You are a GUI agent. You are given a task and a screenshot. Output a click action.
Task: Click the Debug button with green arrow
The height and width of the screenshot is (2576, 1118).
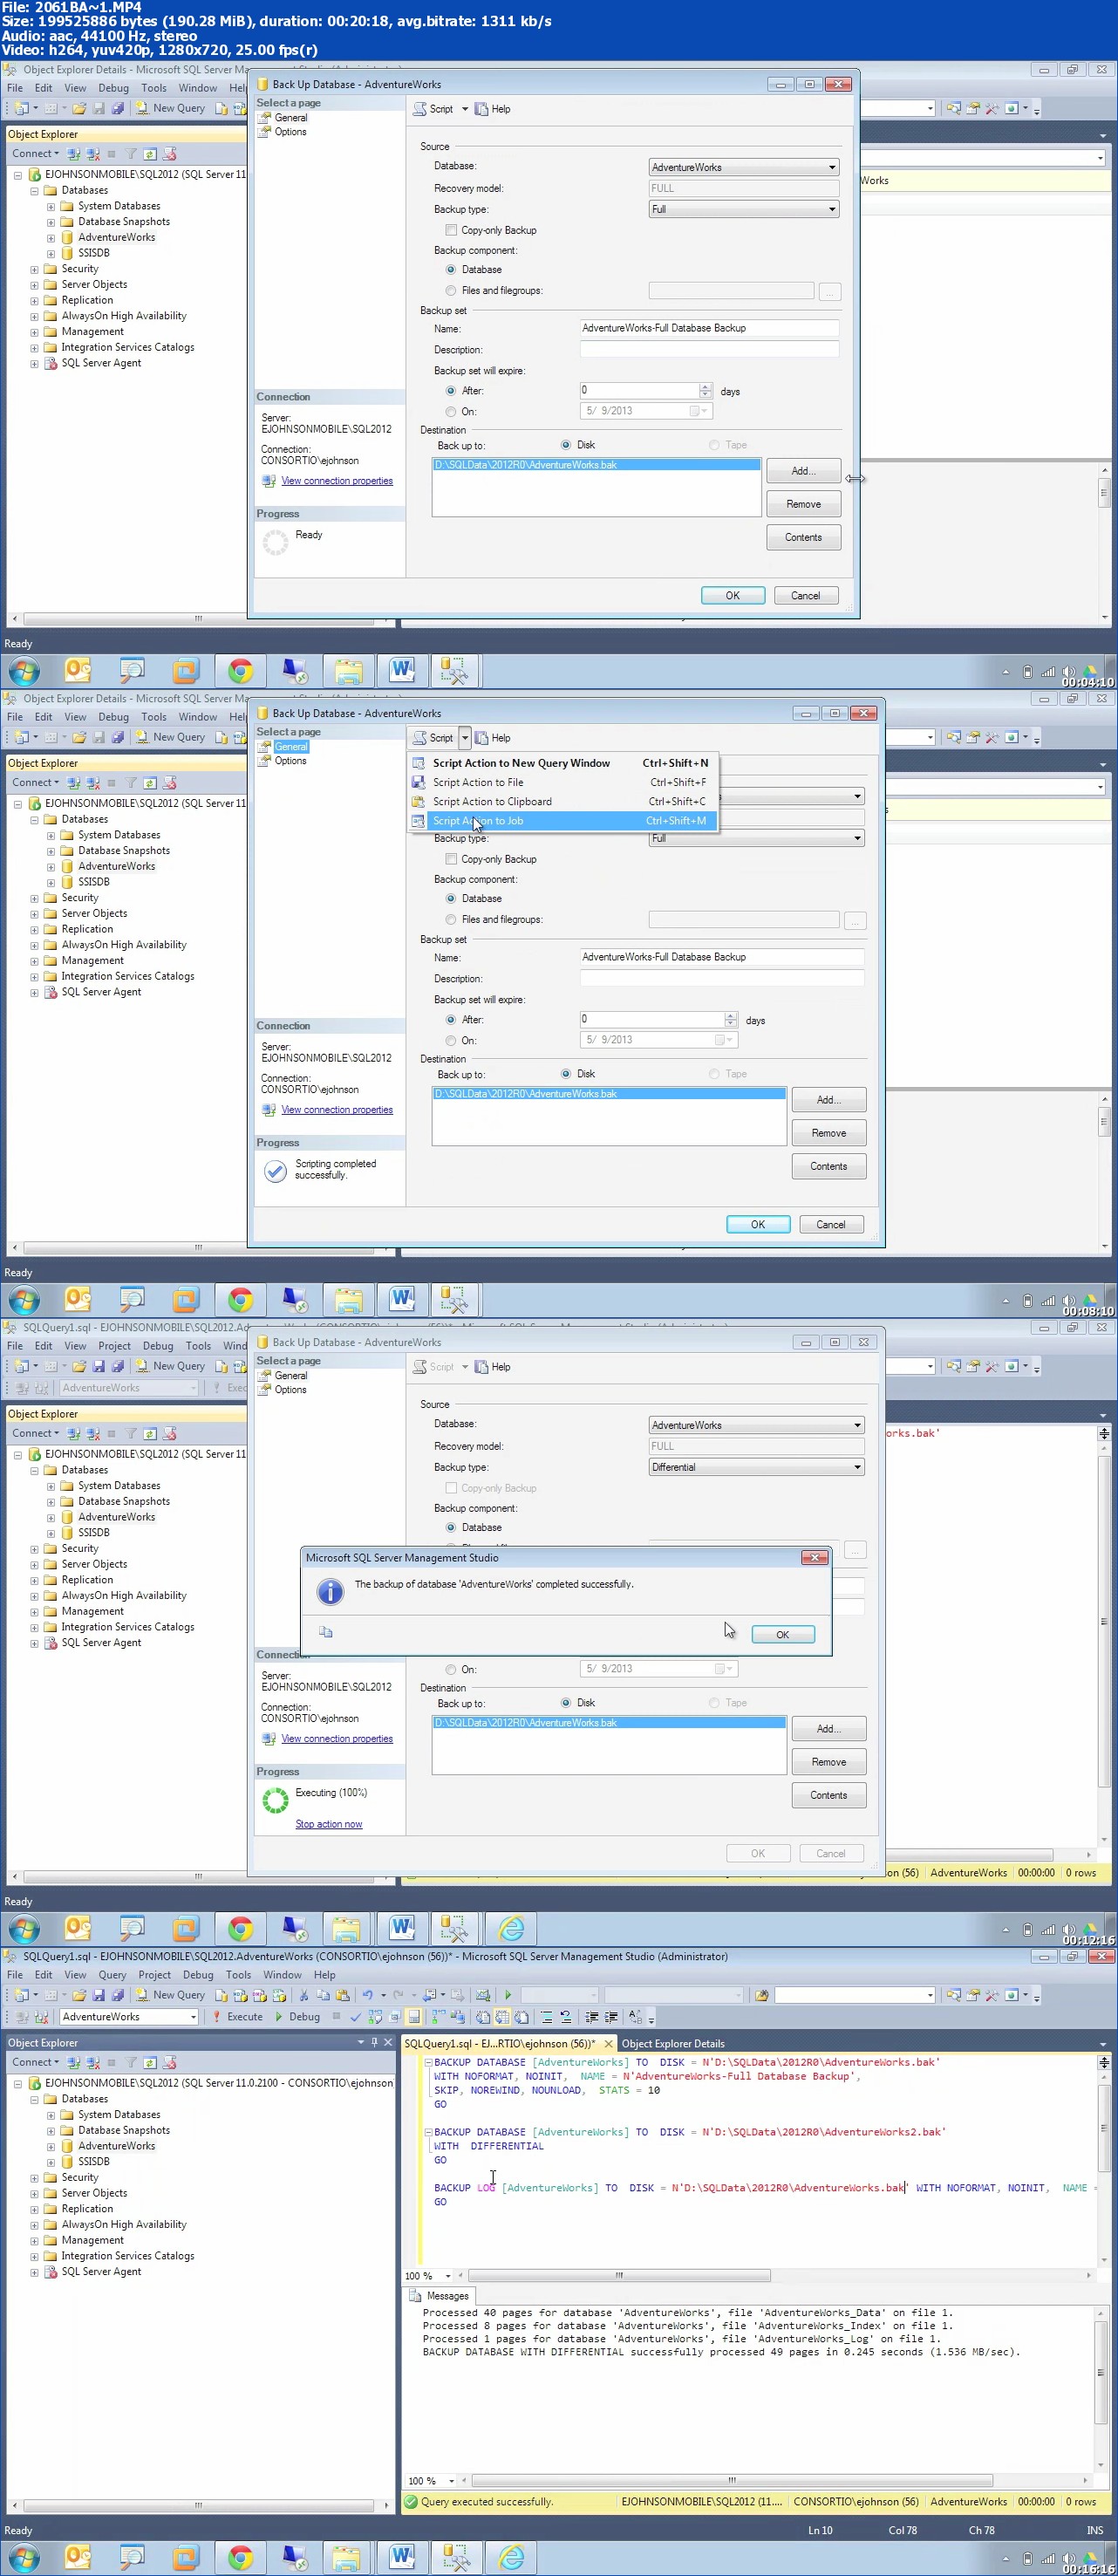pyautogui.click(x=297, y=2016)
